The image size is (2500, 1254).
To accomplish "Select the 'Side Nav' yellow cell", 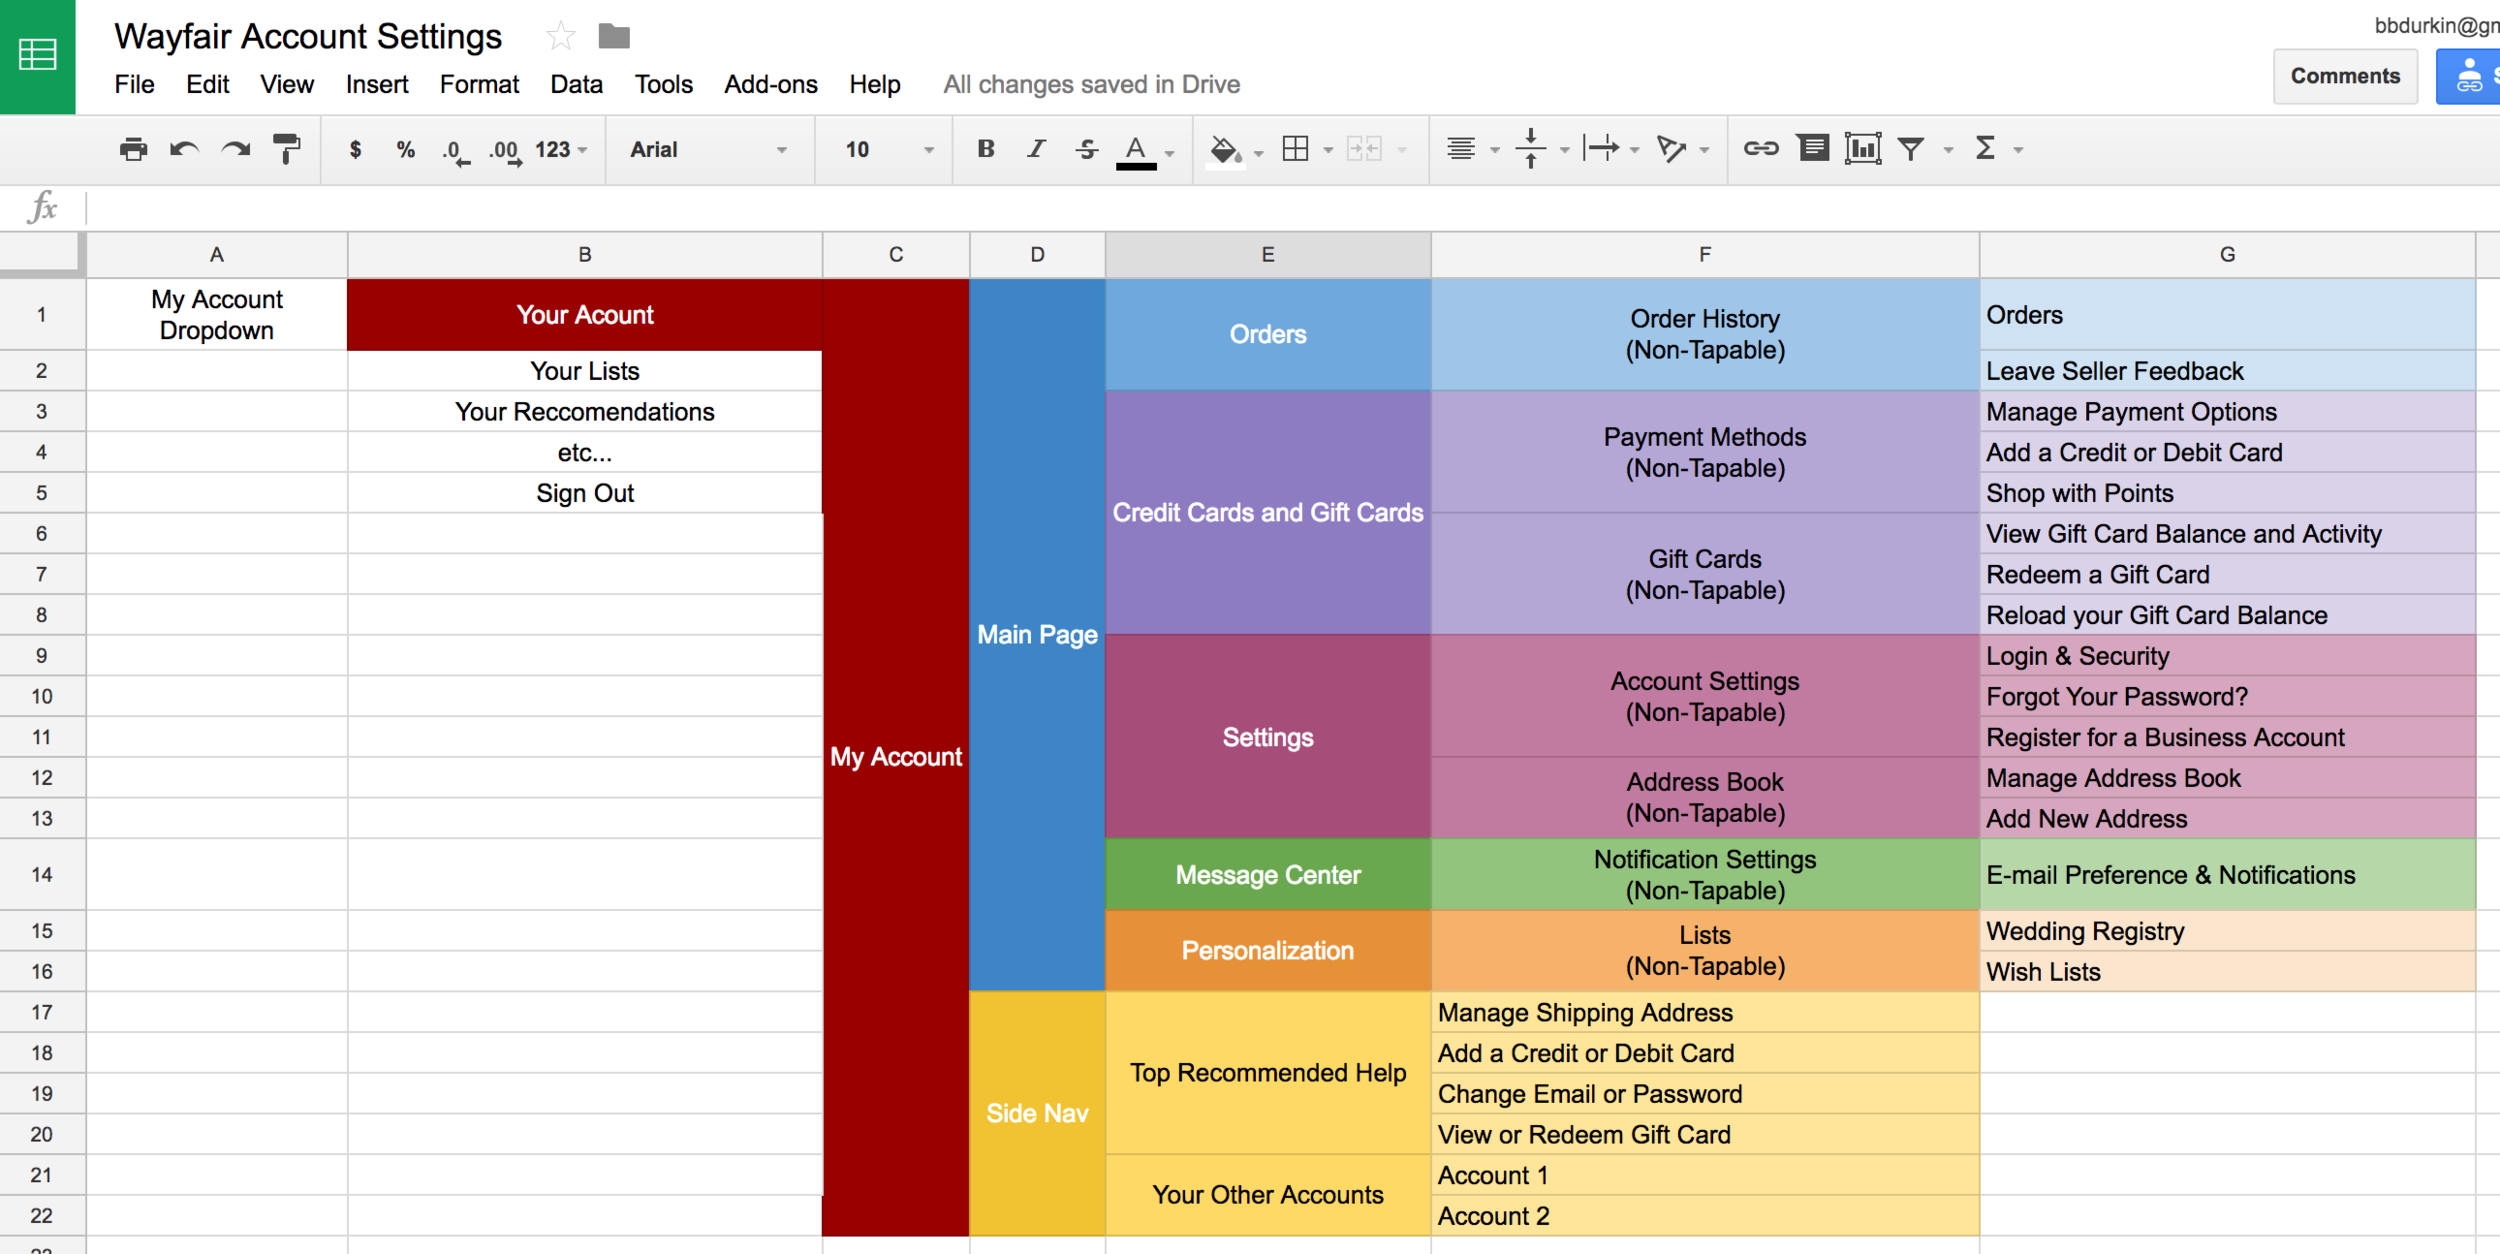I will tap(1037, 1113).
